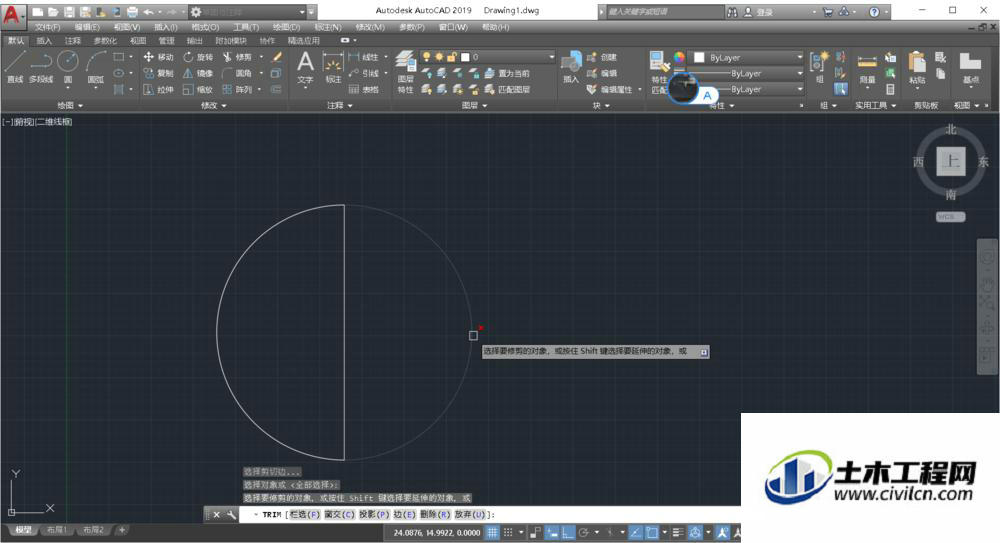Click the Measure (测量) tool
This screenshot has height=543, width=1000.
[867, 69]
